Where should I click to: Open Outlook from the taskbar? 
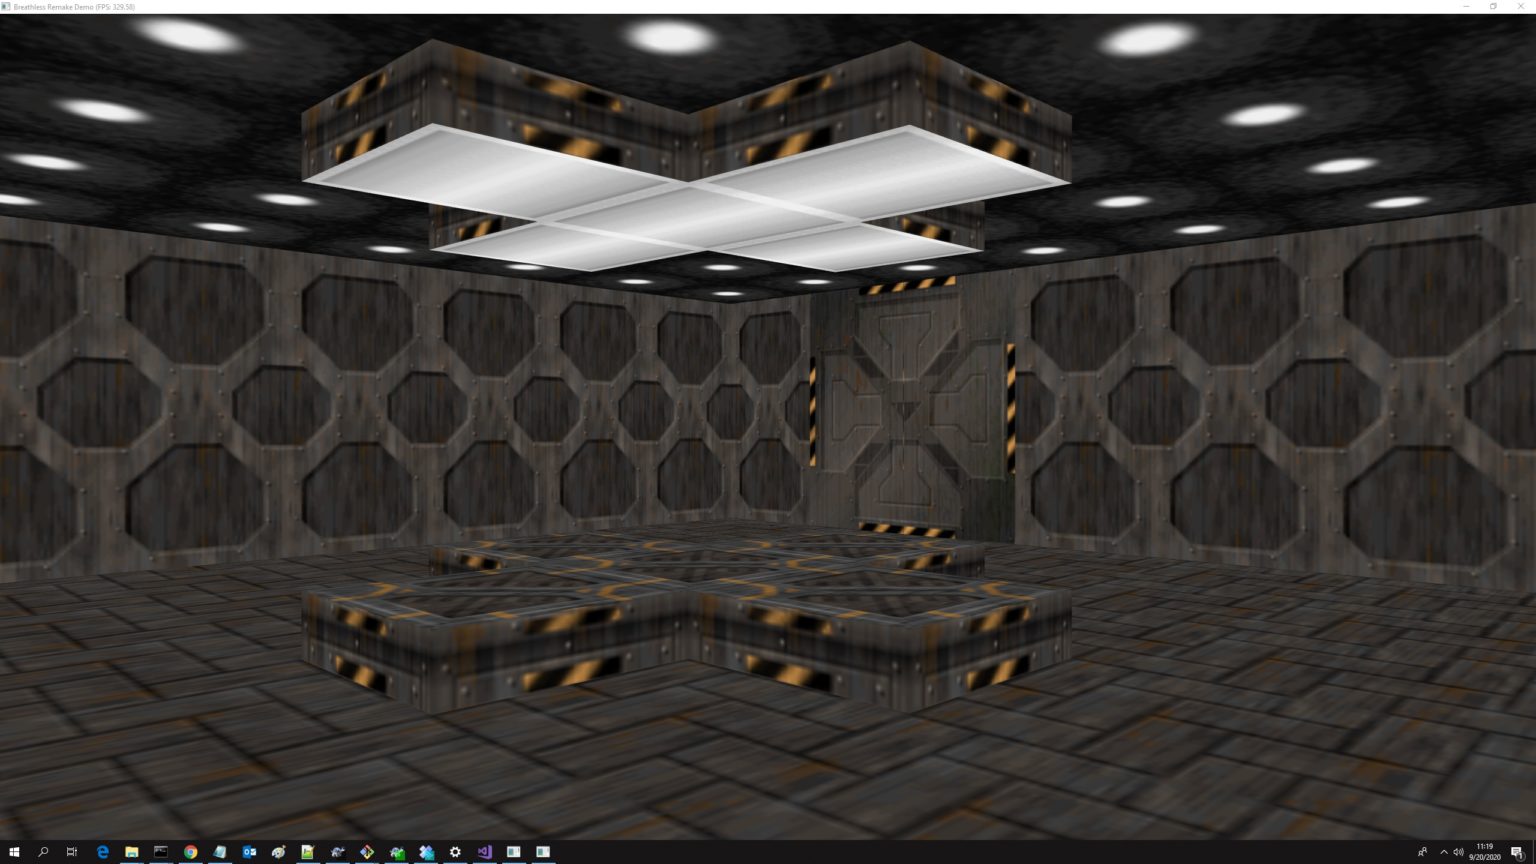(x=249, y=852)
